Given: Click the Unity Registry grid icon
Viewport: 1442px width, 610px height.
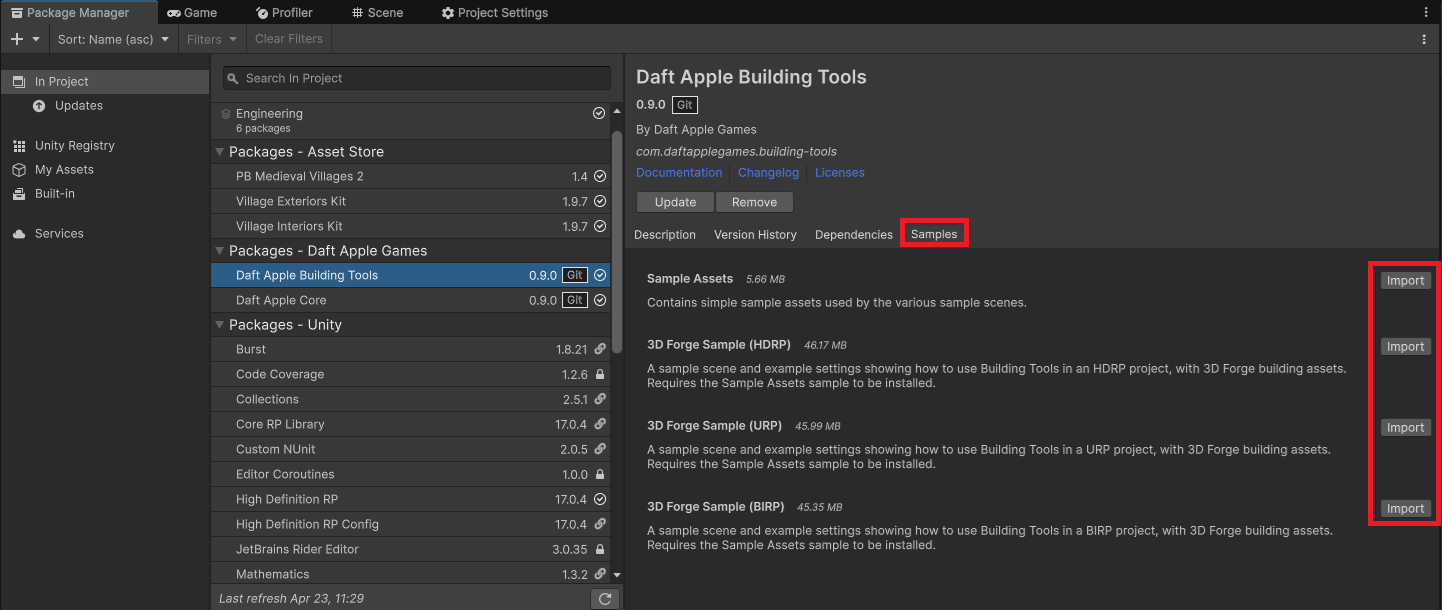Looking at the screenshot, I should (18, 146).
